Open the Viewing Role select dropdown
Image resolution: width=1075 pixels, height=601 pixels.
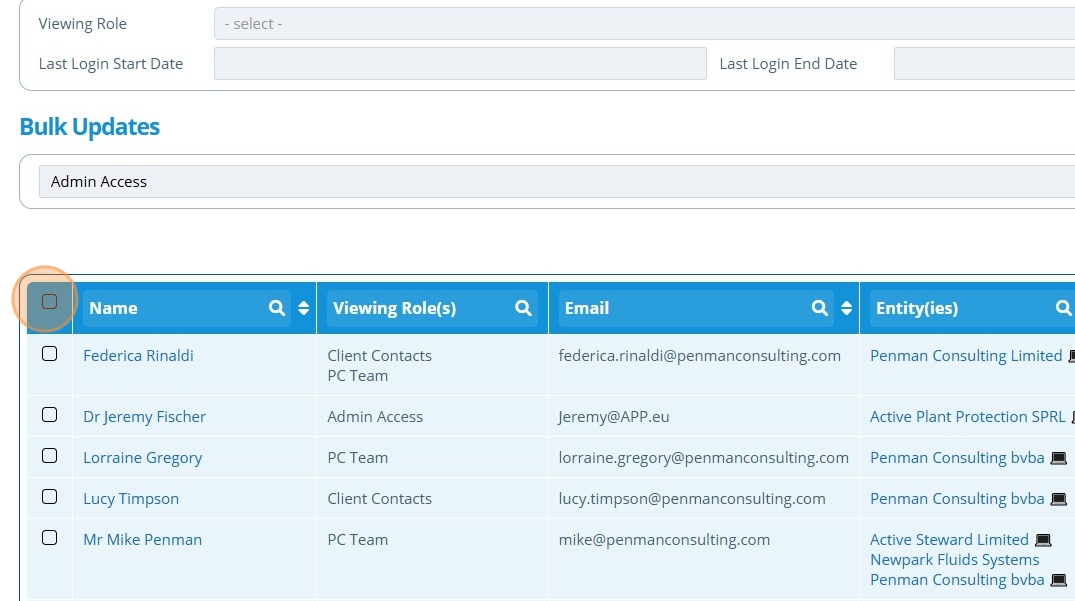click(x=644, y=23)
